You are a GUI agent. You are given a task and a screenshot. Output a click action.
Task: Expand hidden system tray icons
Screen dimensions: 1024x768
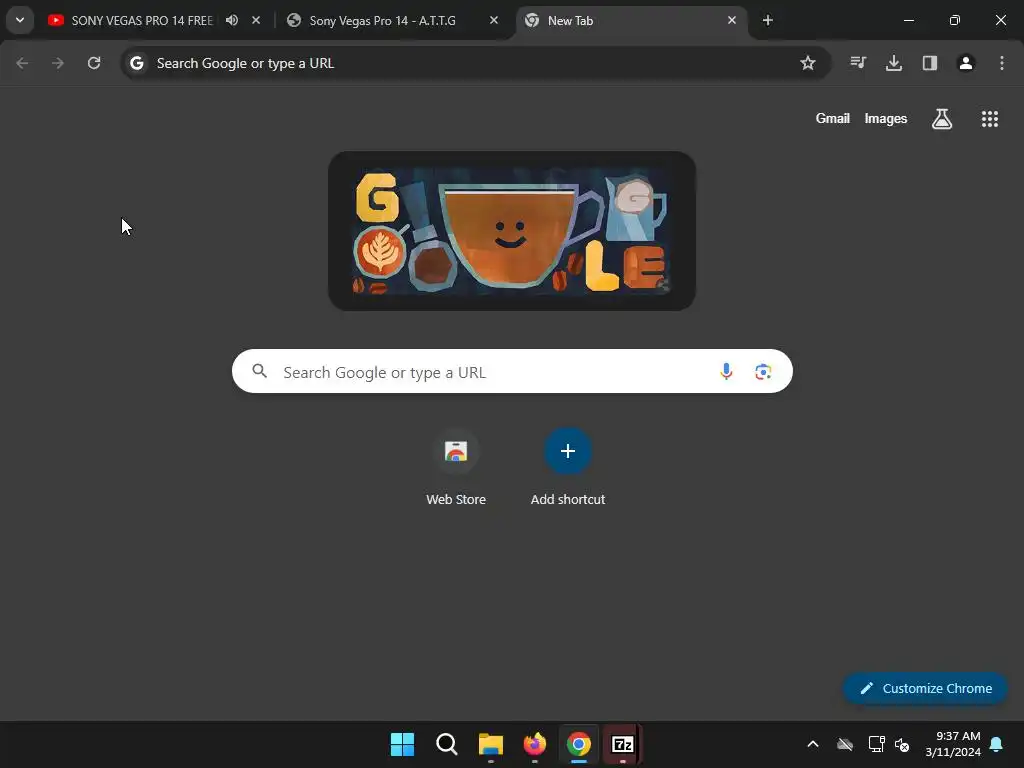pyautogui.click(x=813, y=744)
